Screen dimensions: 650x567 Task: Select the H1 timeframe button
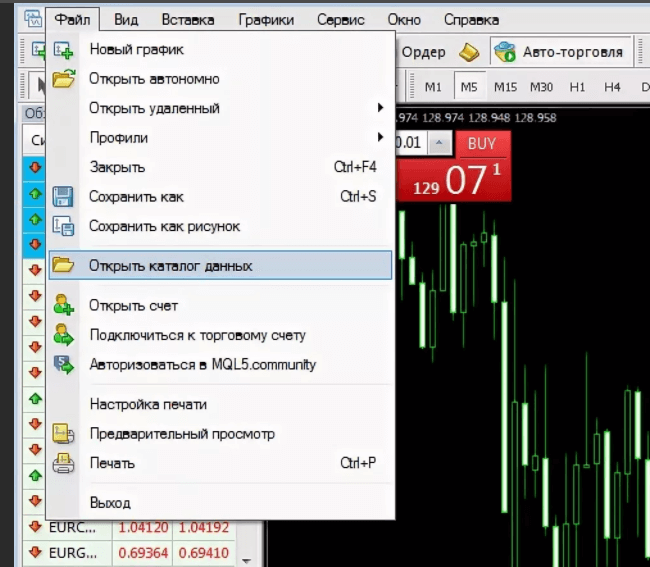tap(577, 87)
